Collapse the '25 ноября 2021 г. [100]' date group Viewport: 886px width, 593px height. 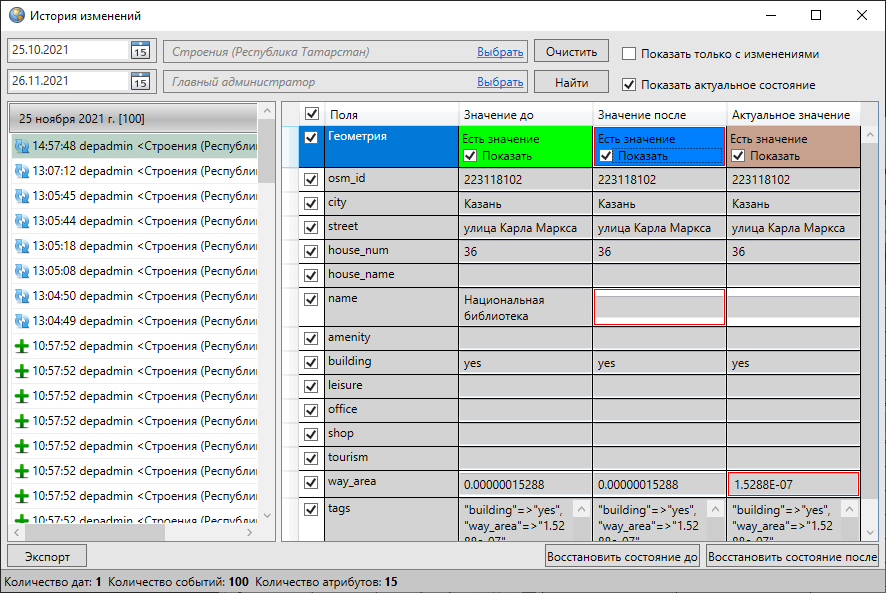tap(132, 119)
